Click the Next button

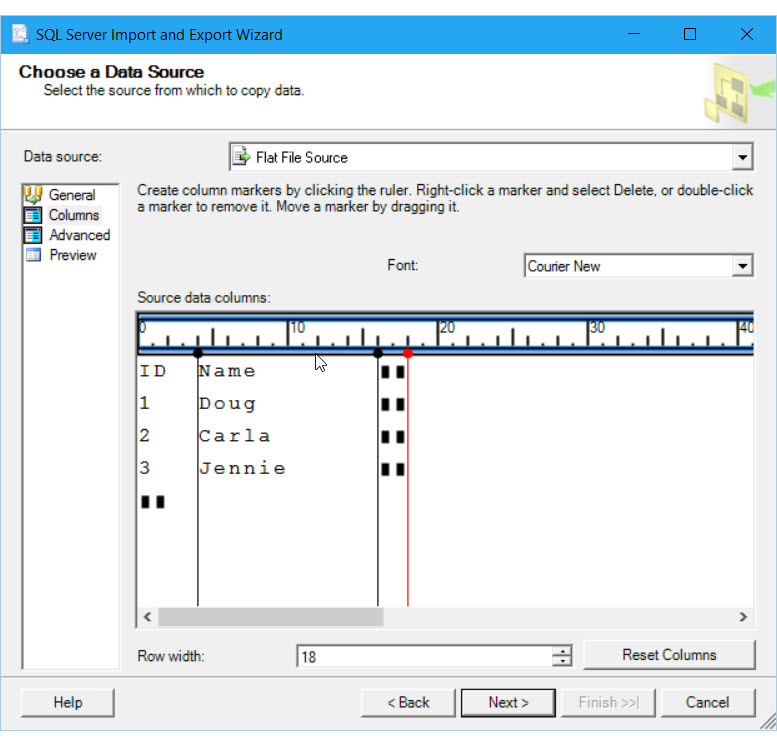pyautogui.click(x=508, y=702)
